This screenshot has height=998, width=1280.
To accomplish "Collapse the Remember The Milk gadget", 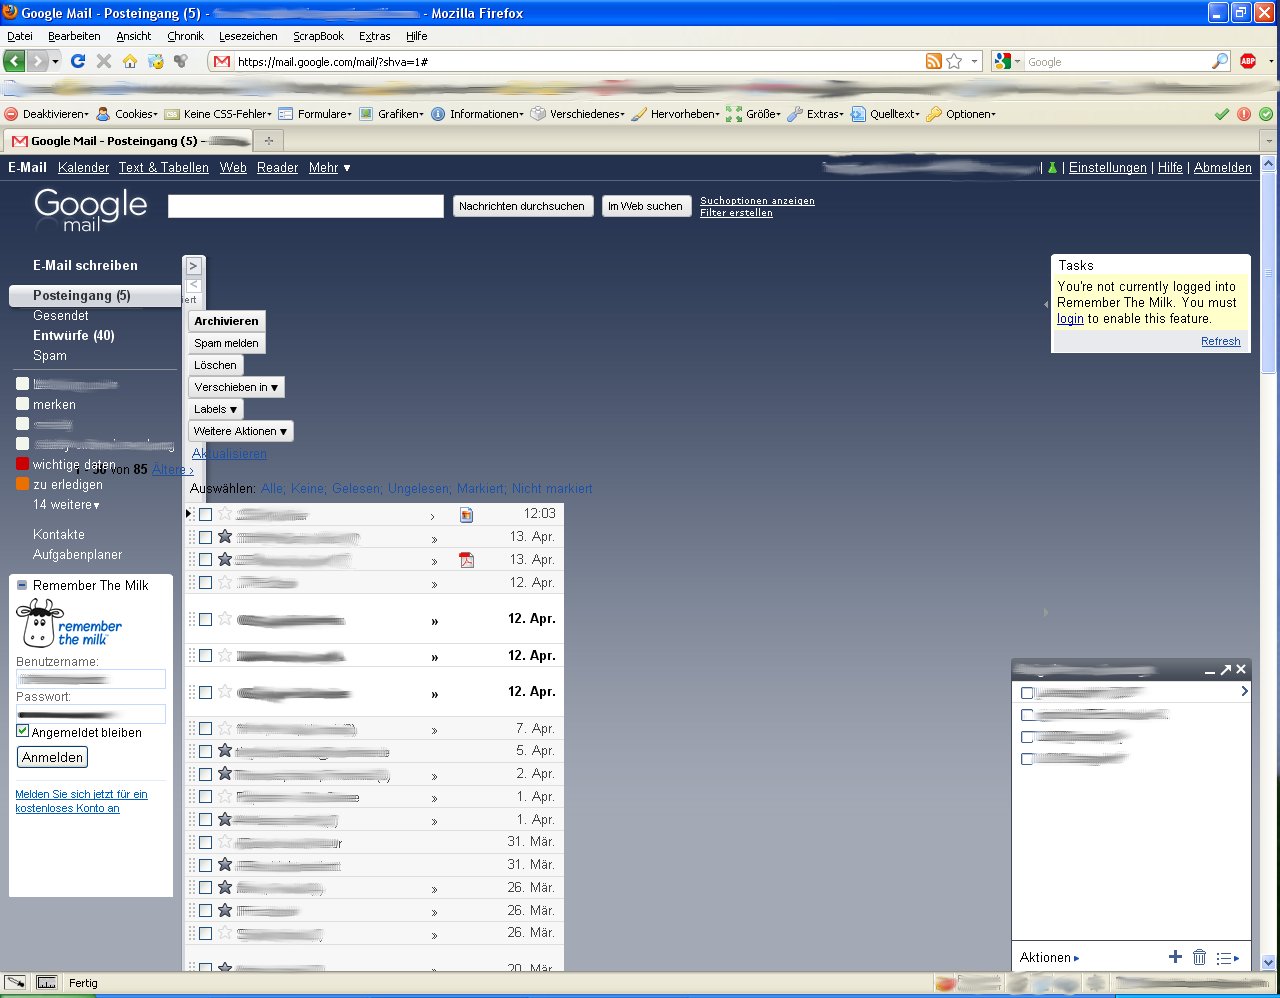I will tap(22, 585).
